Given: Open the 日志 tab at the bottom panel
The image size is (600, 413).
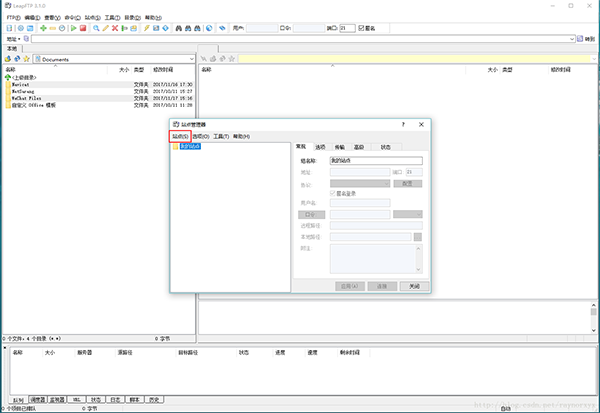Looking at the screenshot, I should click(x=113, y=399).
